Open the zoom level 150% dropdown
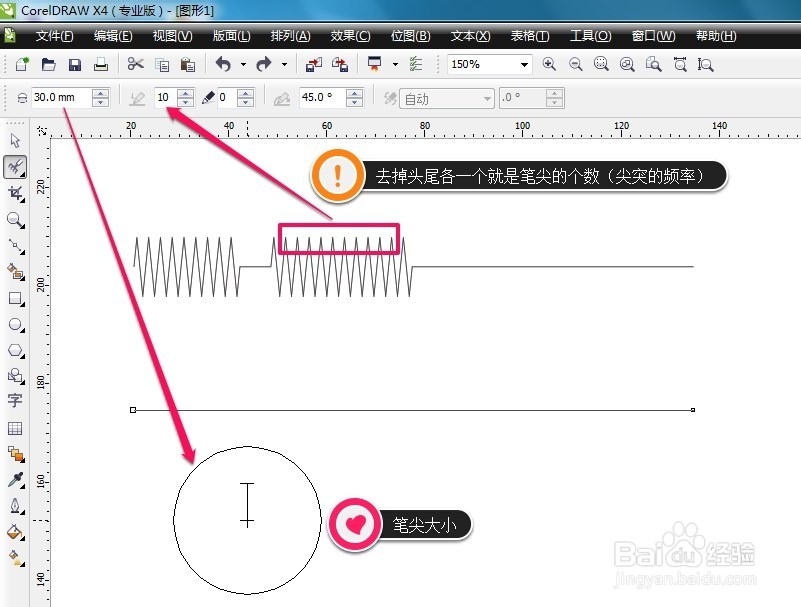This screenshot has height=607, width=801. tap(524, 64)
